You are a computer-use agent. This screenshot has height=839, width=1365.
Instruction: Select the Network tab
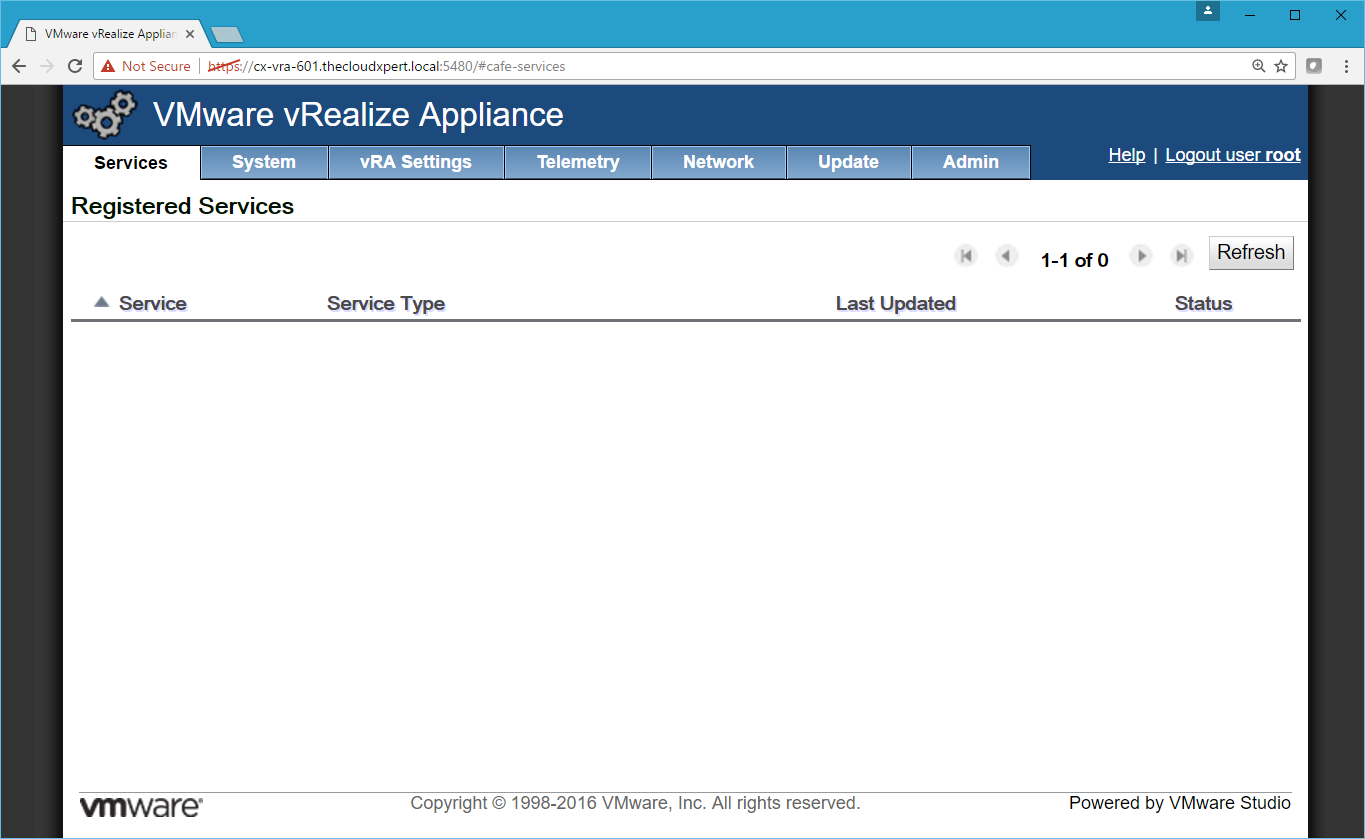[718, 162]
